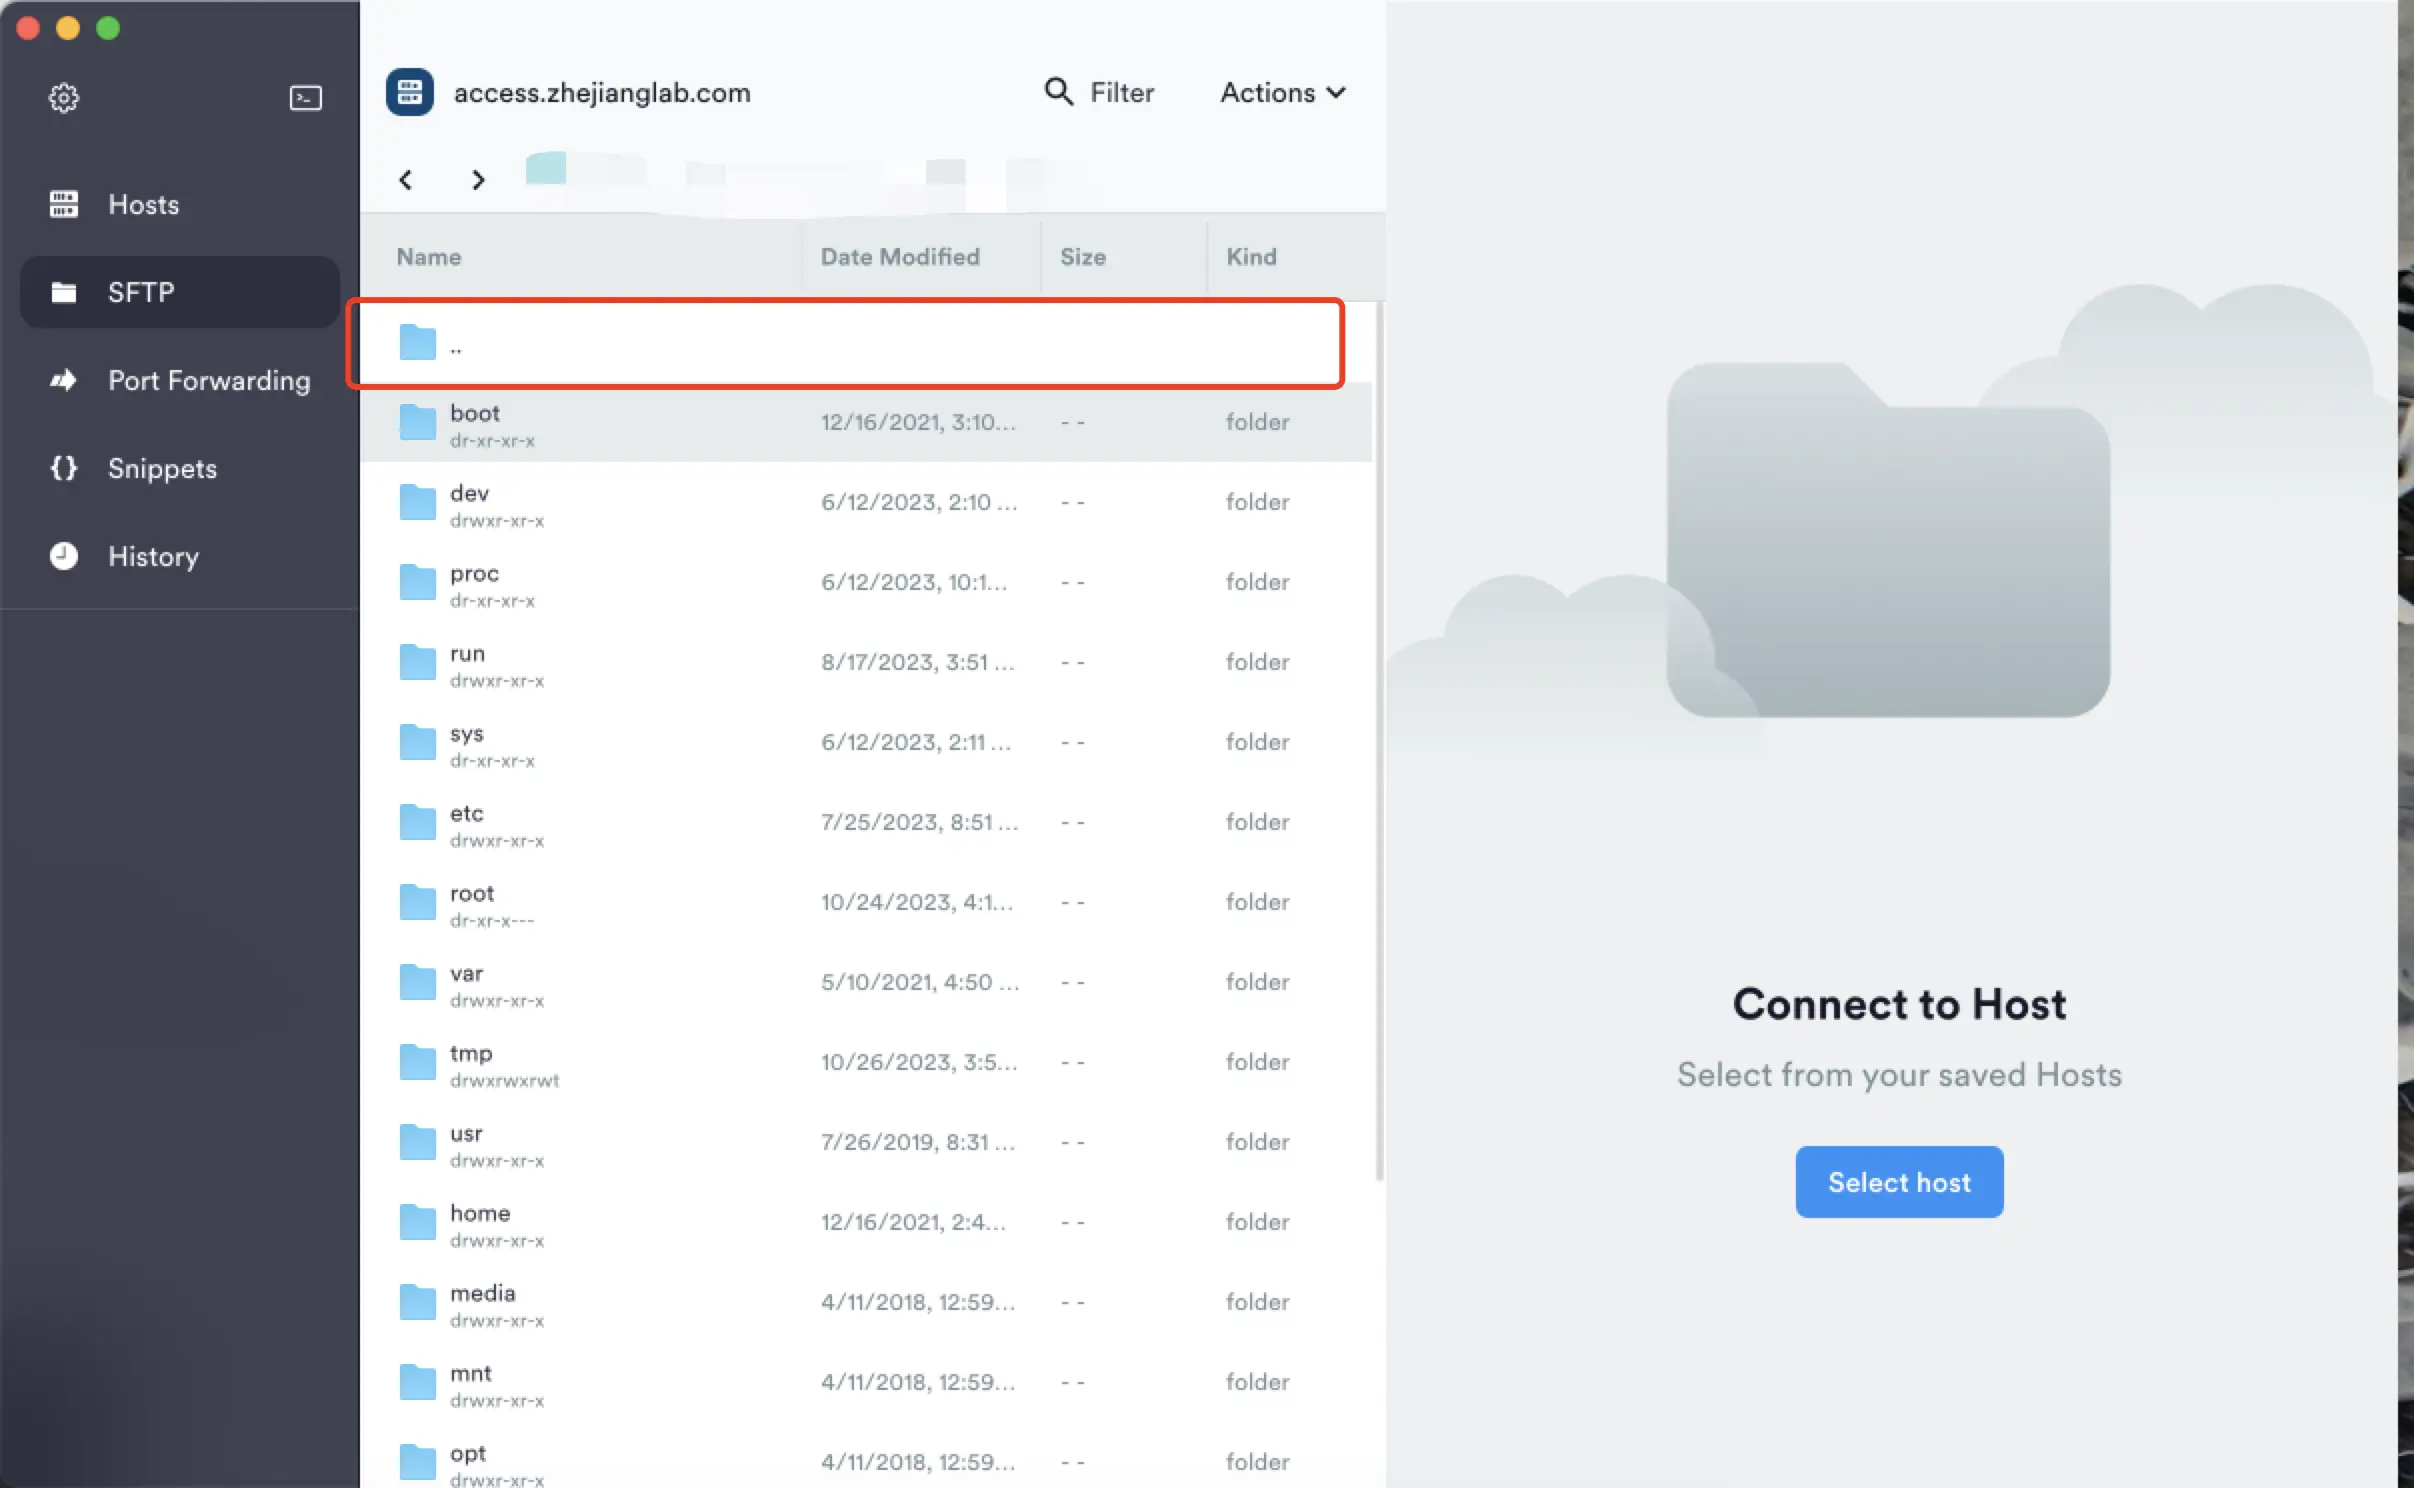Image resolution: width=2414 pixels, height=1488 pixels.
Task: Open the settings gear icon
Action: pos(64,97)
